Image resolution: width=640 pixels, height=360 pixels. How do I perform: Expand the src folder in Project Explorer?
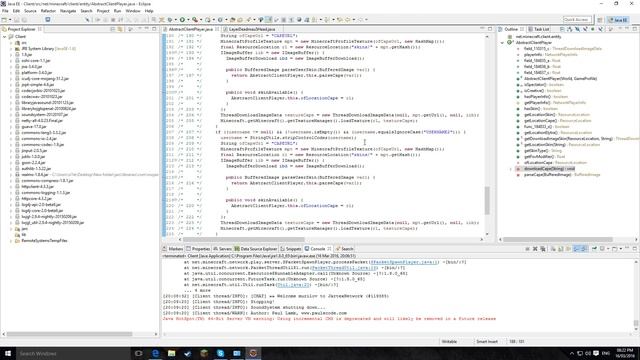[x=11, y=43]
